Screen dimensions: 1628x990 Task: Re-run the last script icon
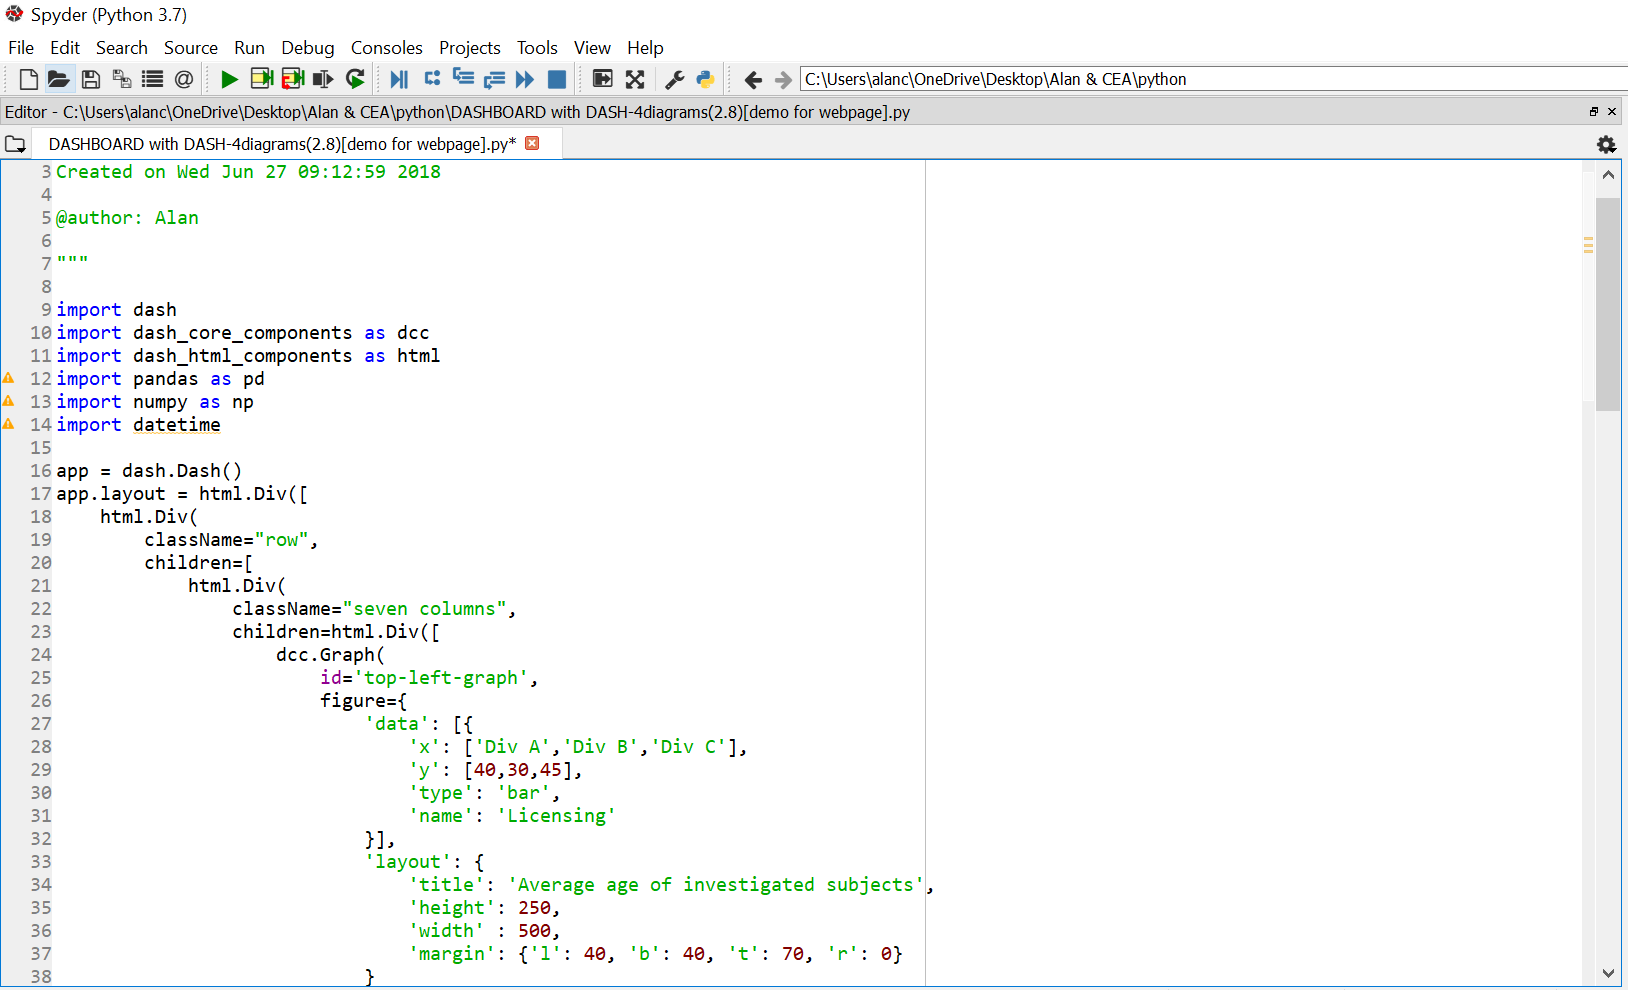coord(355,79)
